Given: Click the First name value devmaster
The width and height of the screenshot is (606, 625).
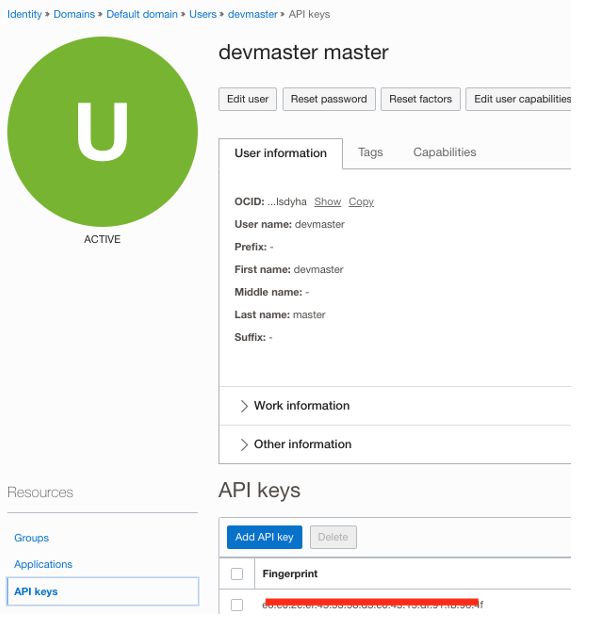Looking at the screenshot, I should [x=319, y=270].
